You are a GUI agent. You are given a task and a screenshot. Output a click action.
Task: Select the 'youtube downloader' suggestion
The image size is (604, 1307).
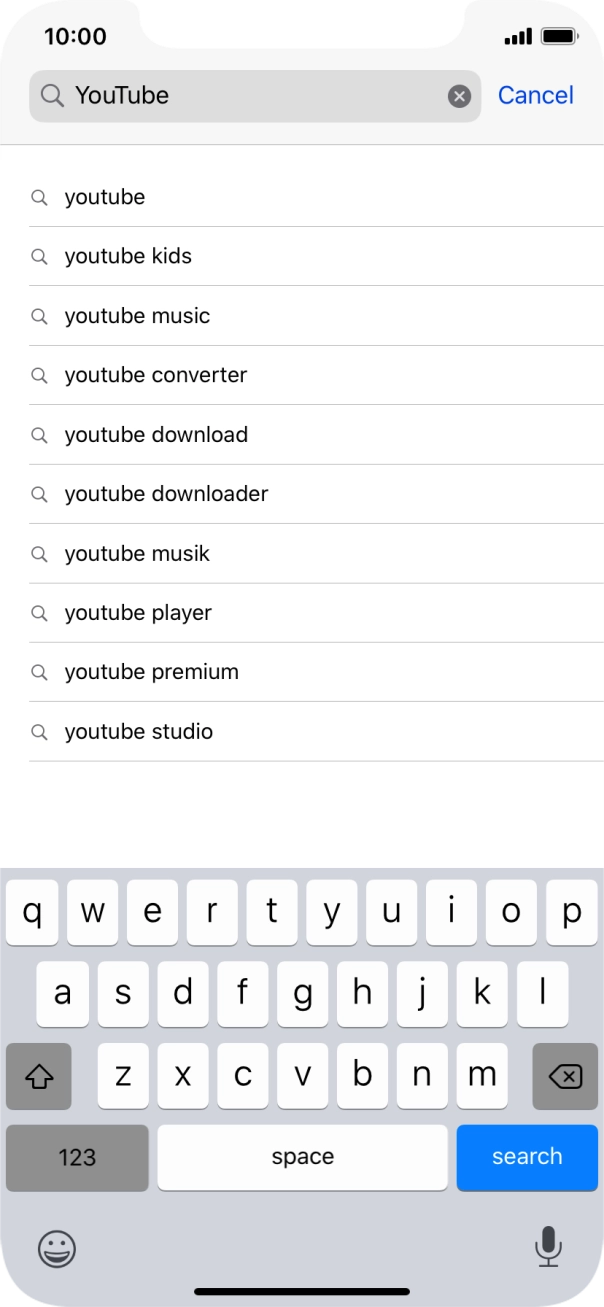(165, 494)
